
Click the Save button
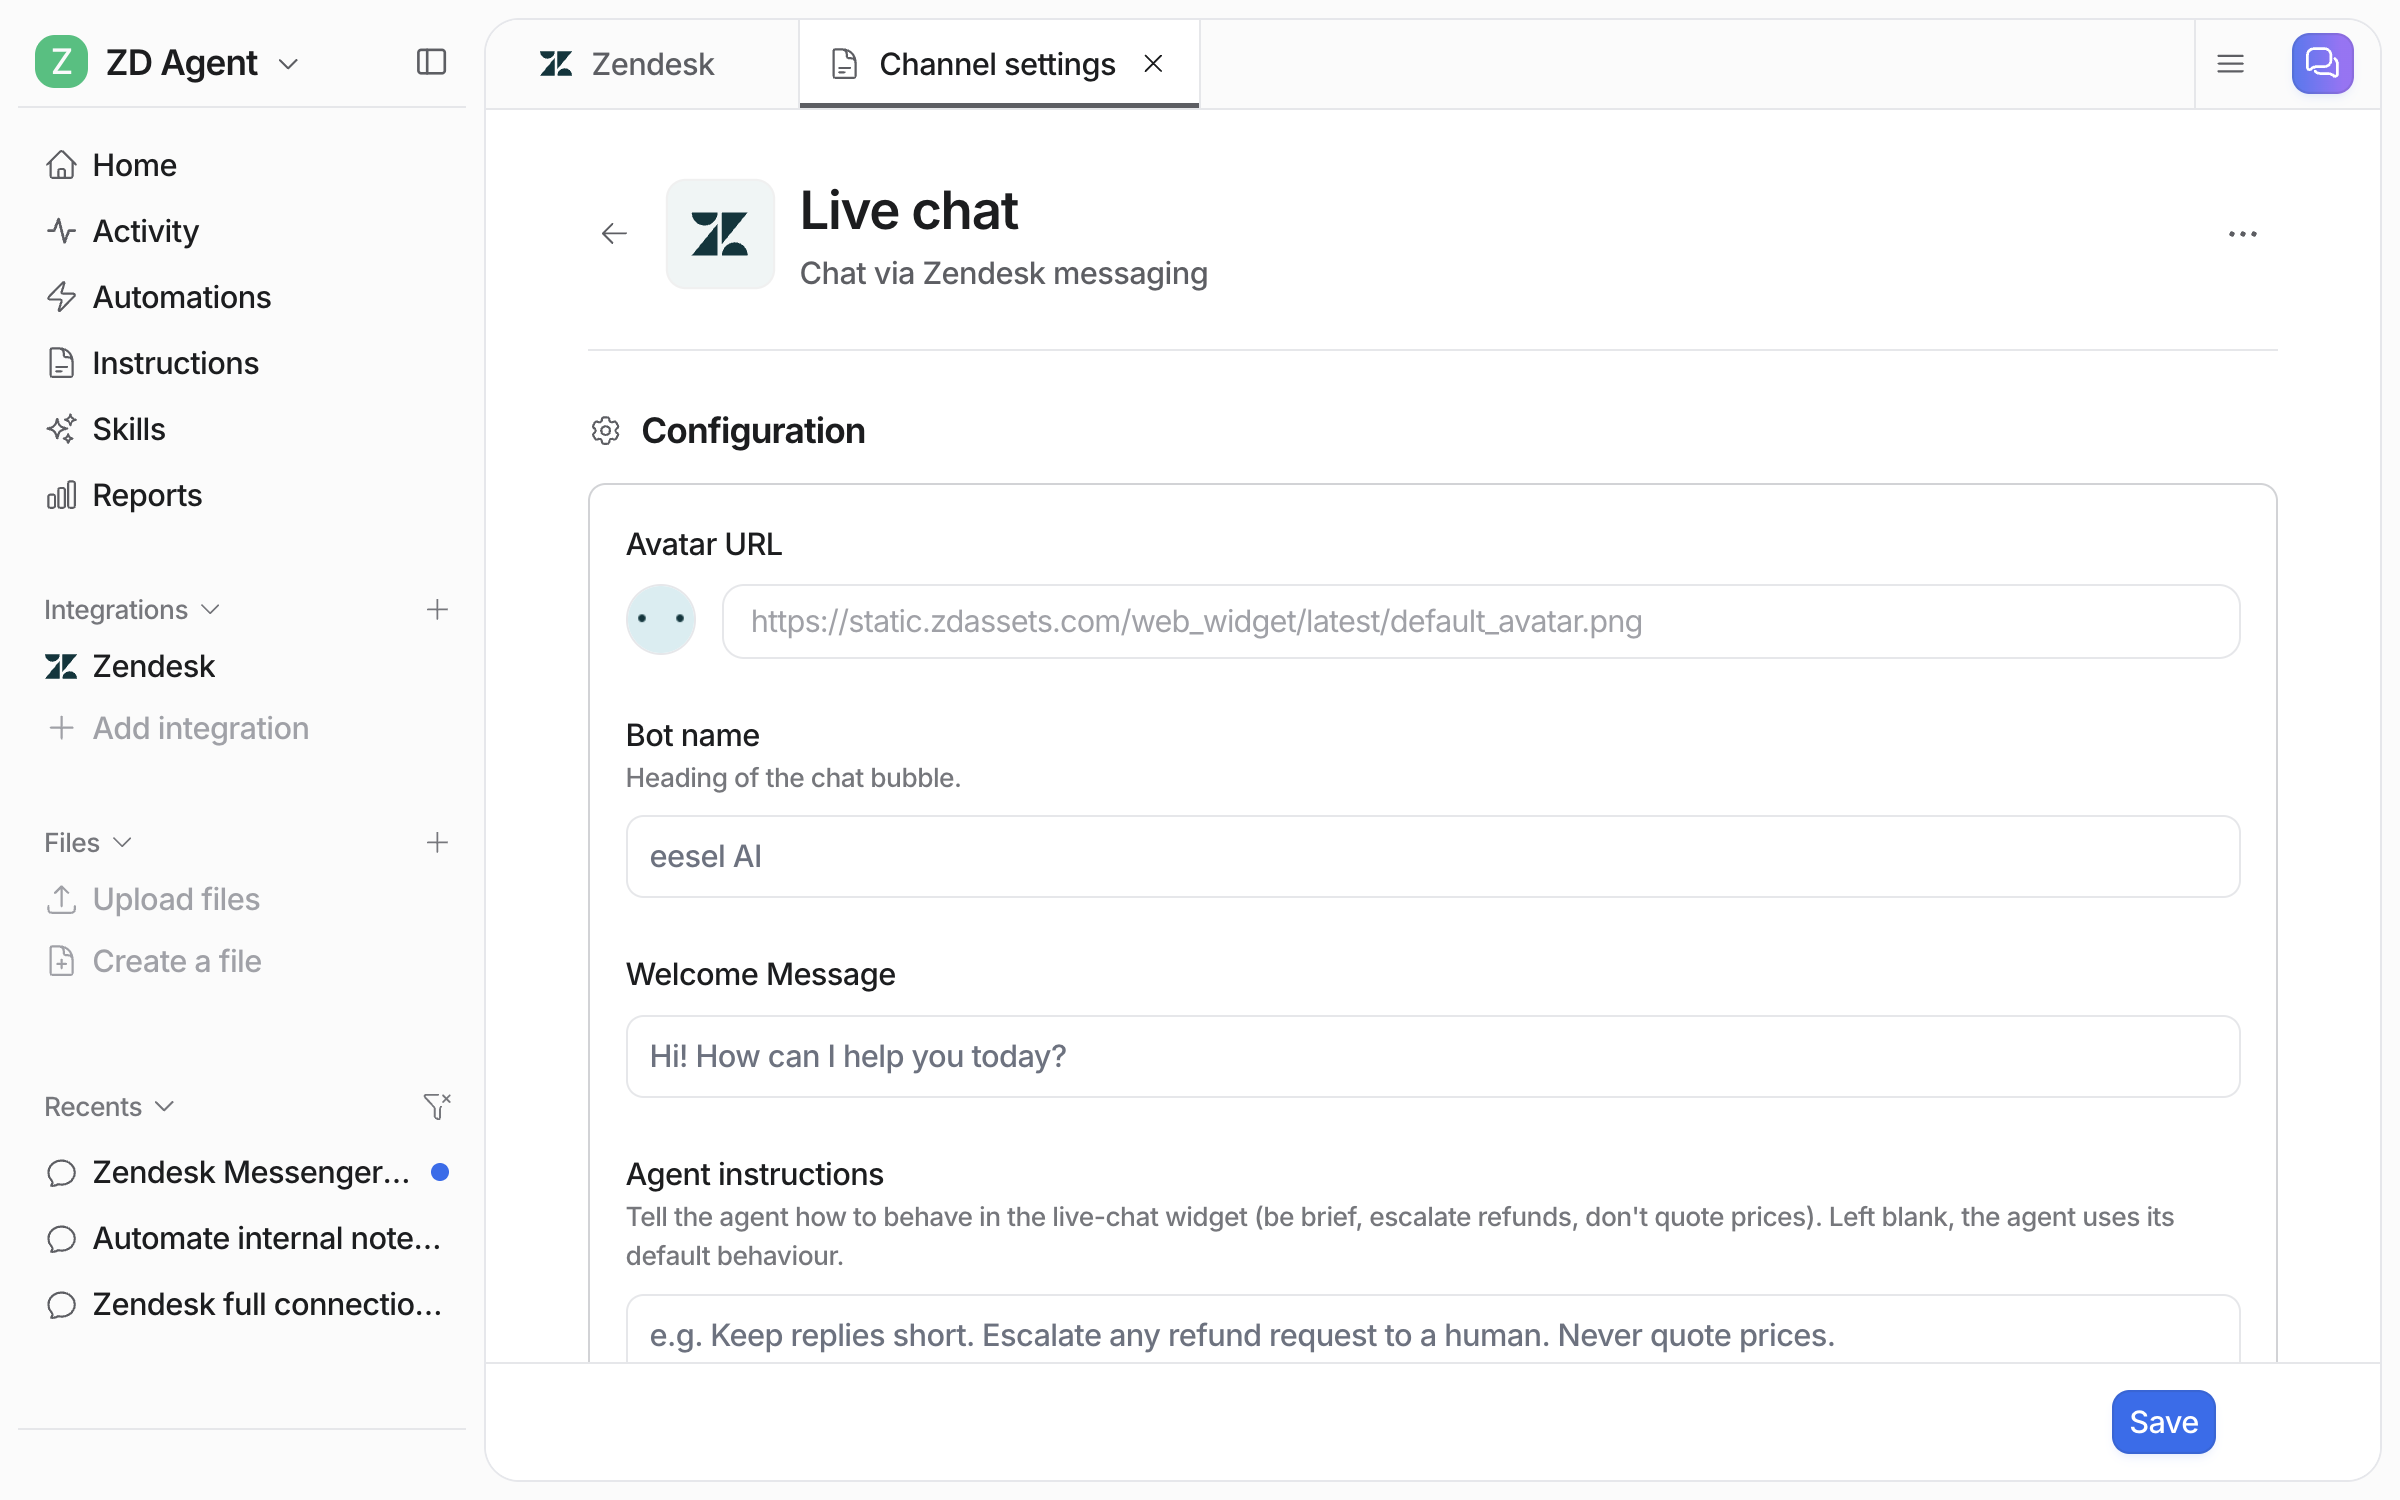2163,1422
